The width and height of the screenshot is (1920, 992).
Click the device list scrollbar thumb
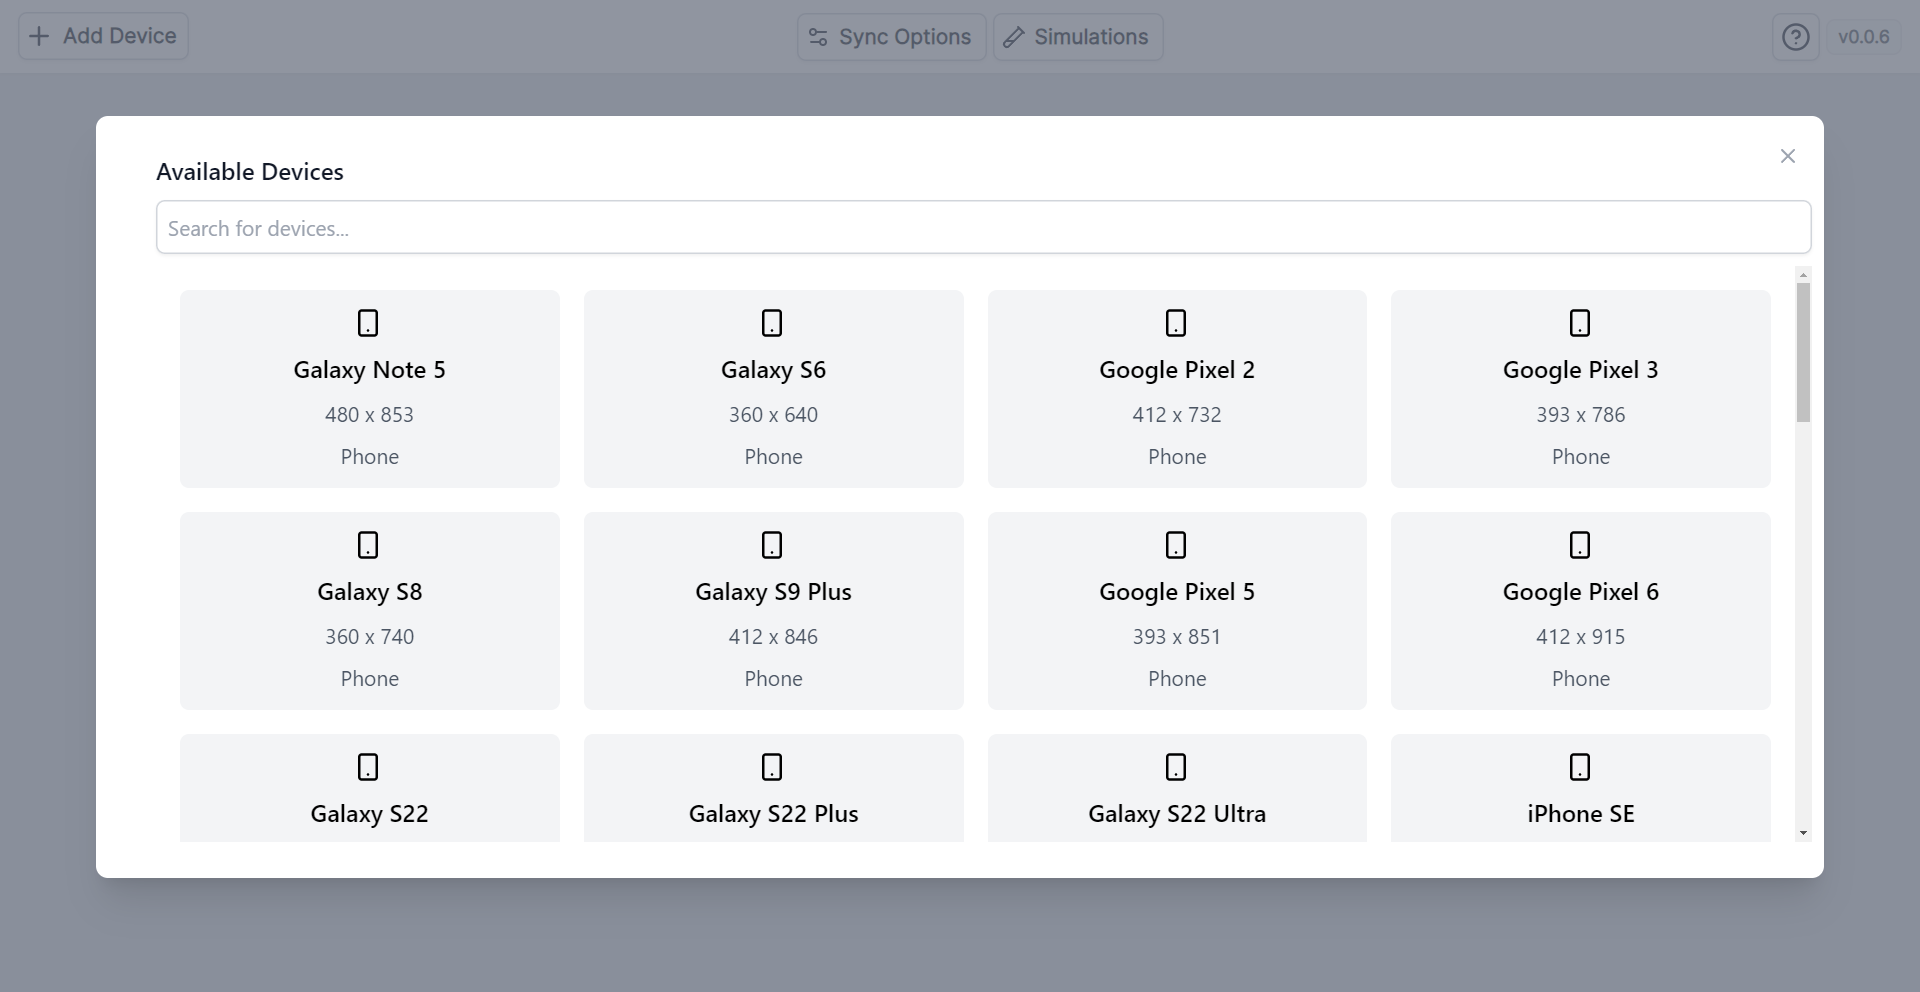click(1803, 352)
